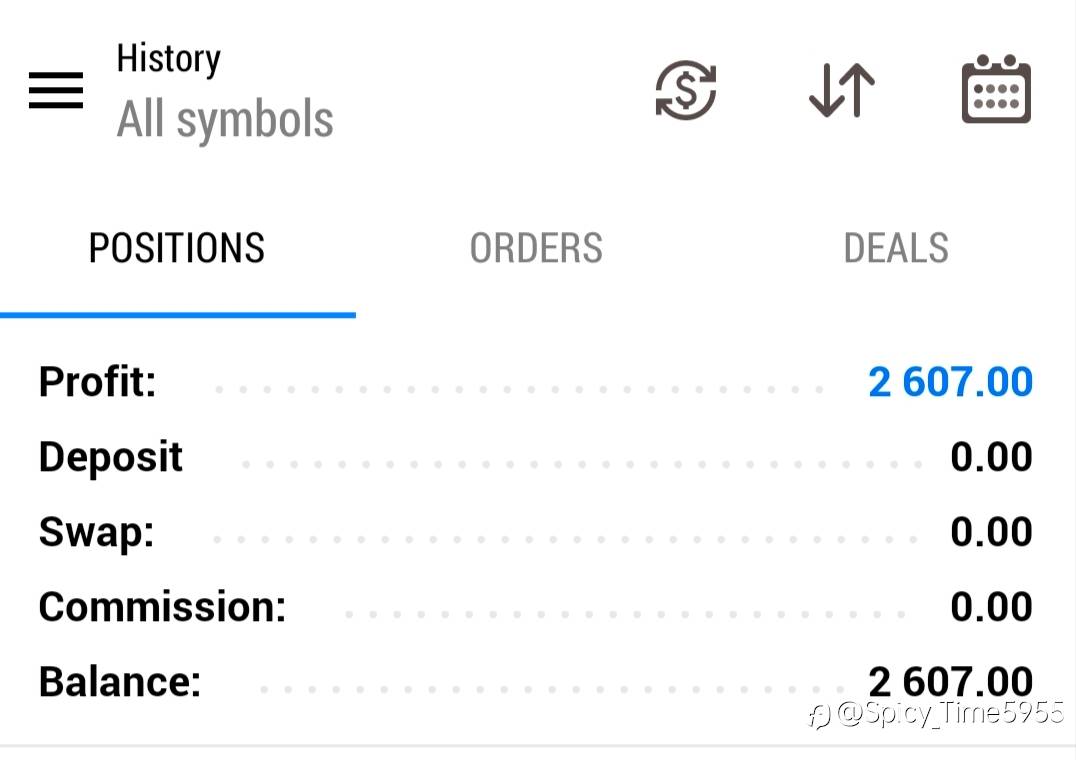This screenshot has height=760, width=1076.
Task: Switch to the DEALS tab
Action: [x=896, y=248]
